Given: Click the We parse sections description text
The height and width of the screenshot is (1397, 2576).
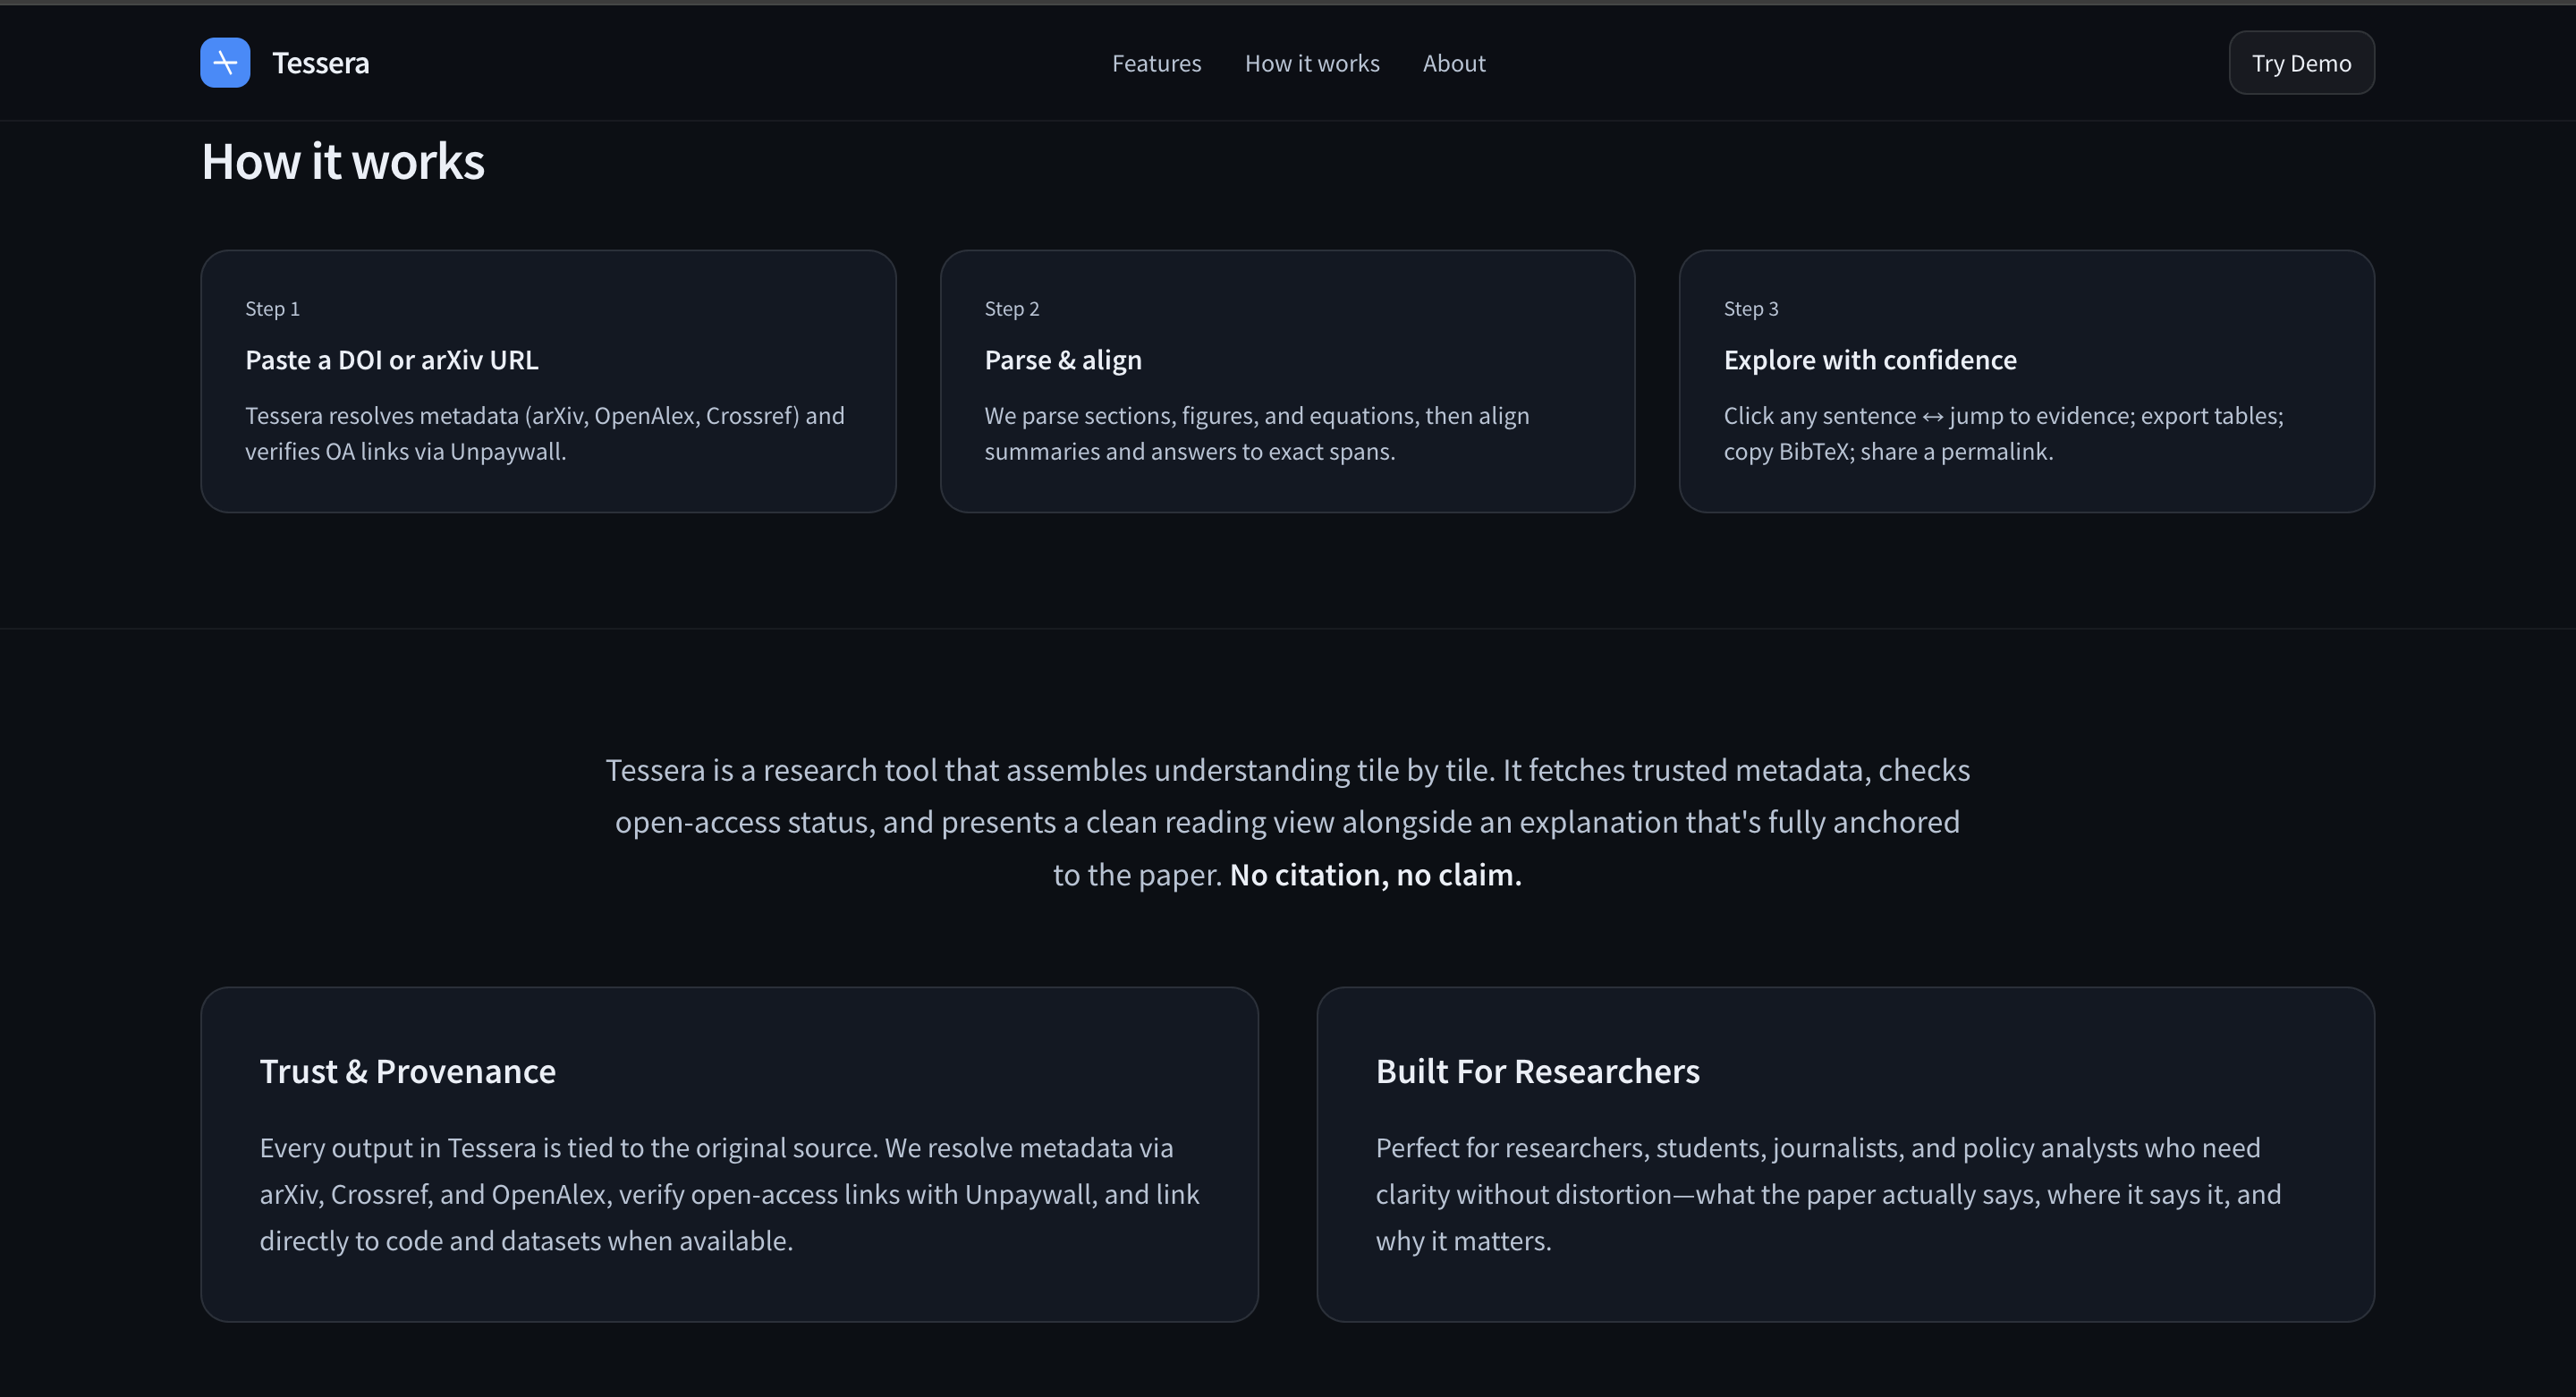Looking at the screenshot, I should (1257, 433).
